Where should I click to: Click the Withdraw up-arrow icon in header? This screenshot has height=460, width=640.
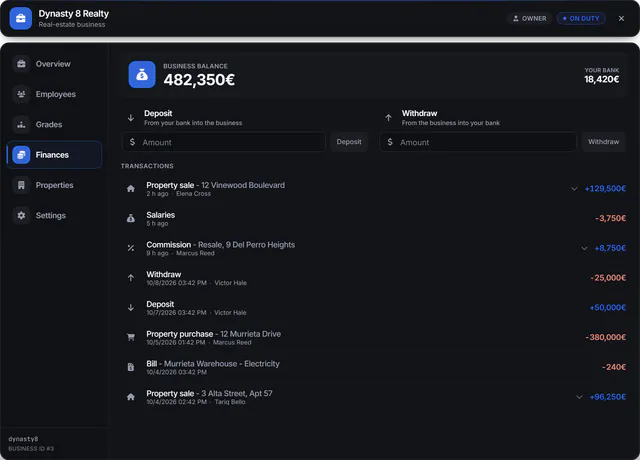click(x=388, y=118)
